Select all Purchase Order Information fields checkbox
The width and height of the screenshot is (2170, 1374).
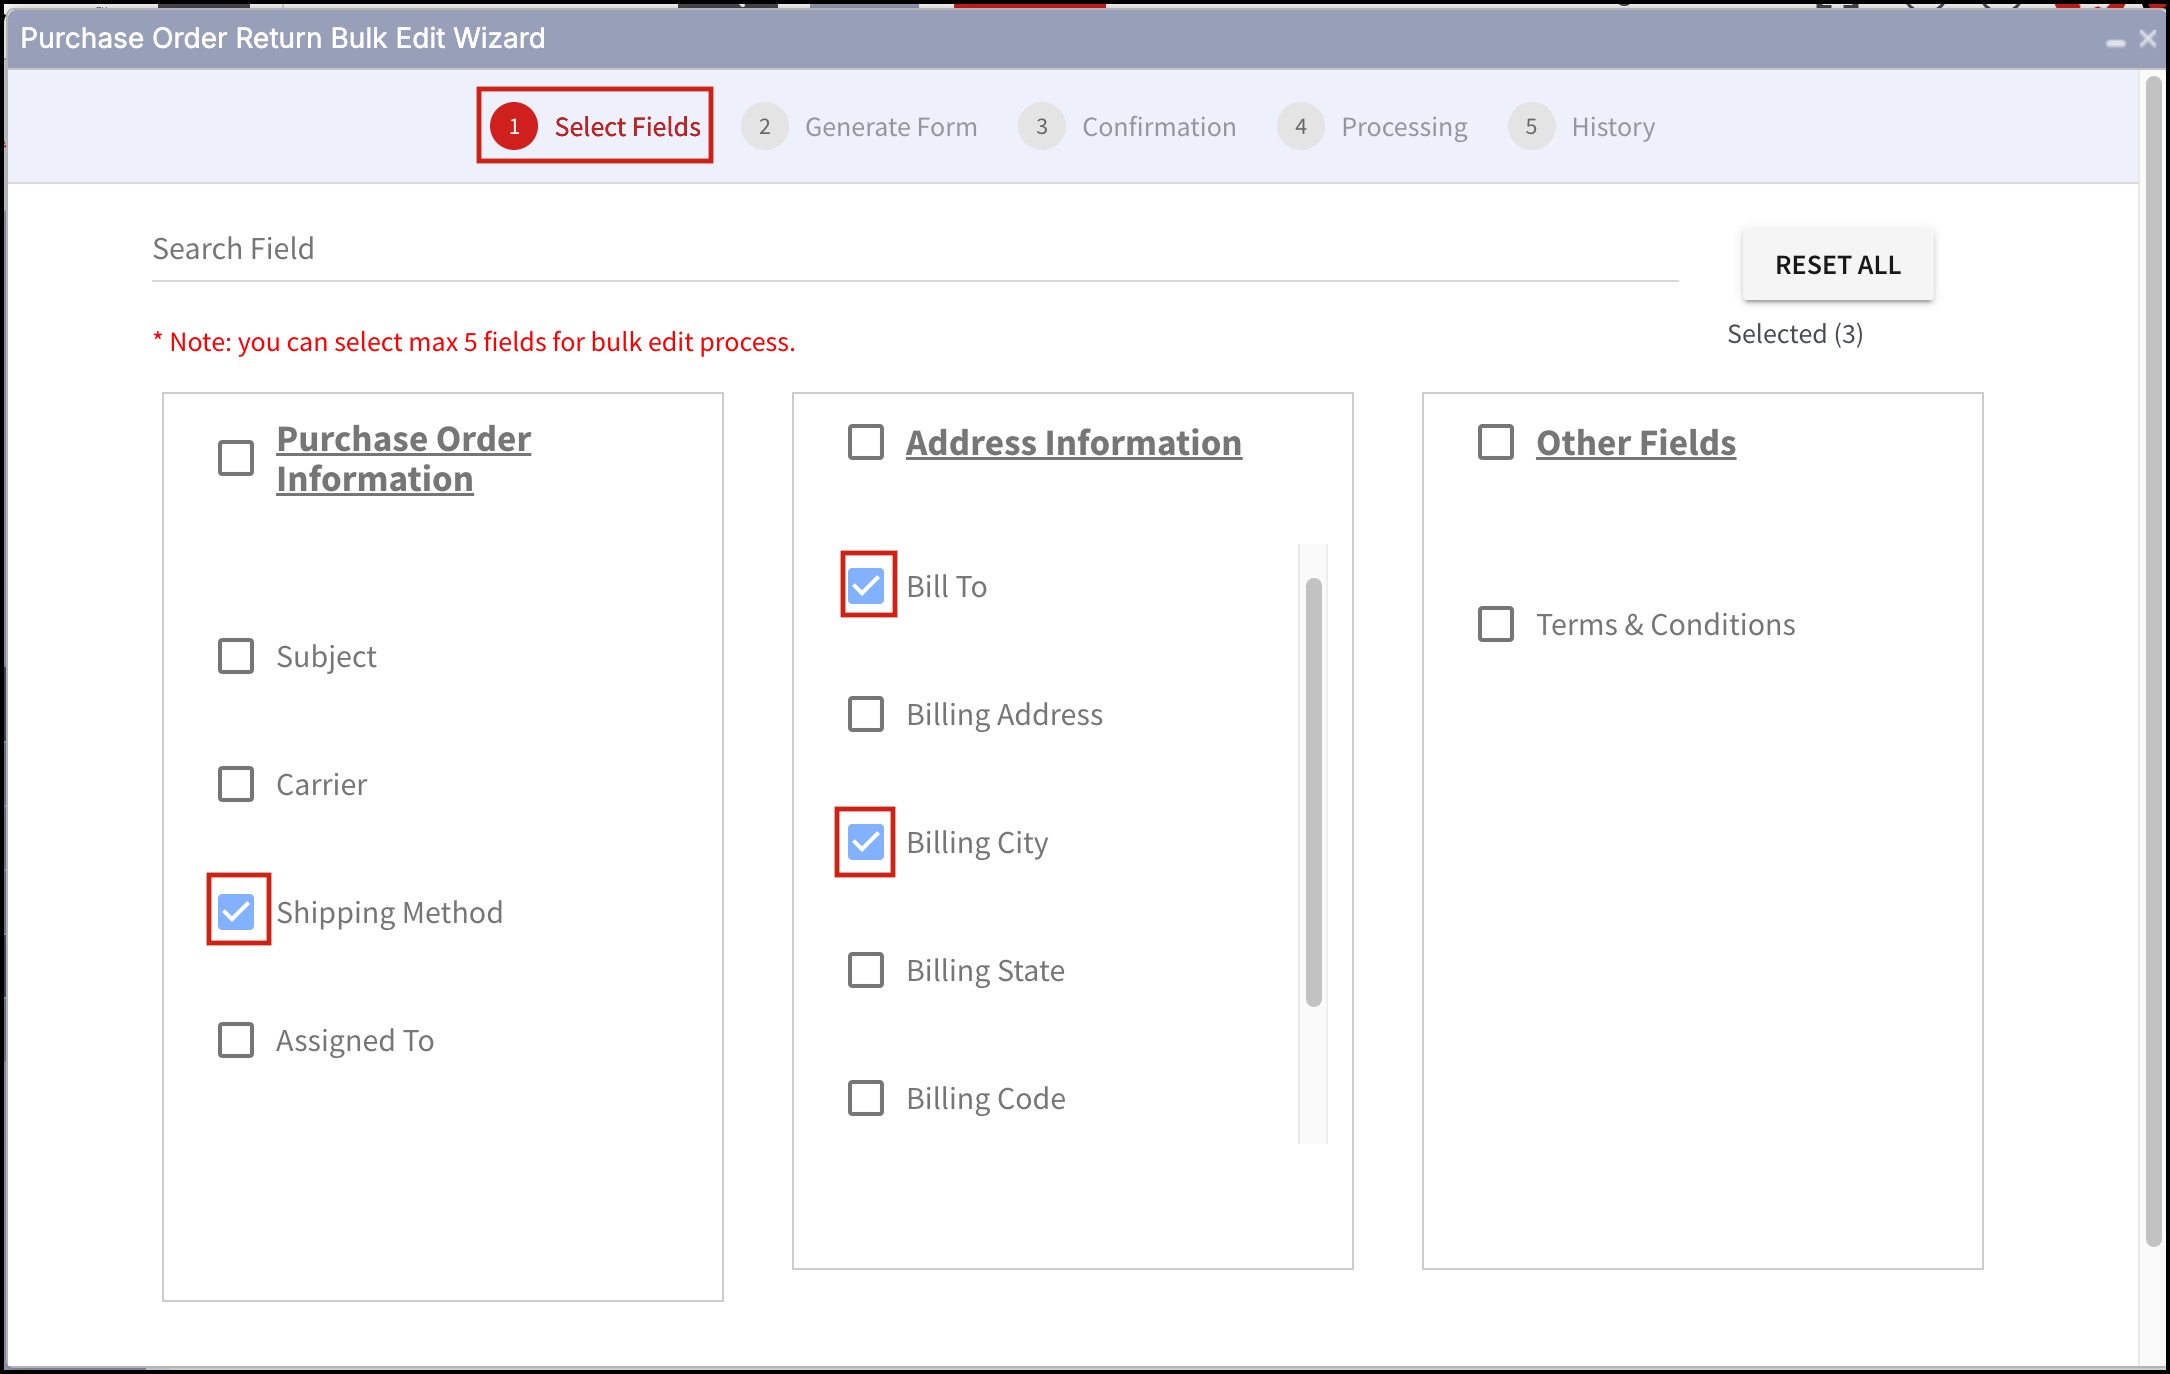click(x=236, y=458)
